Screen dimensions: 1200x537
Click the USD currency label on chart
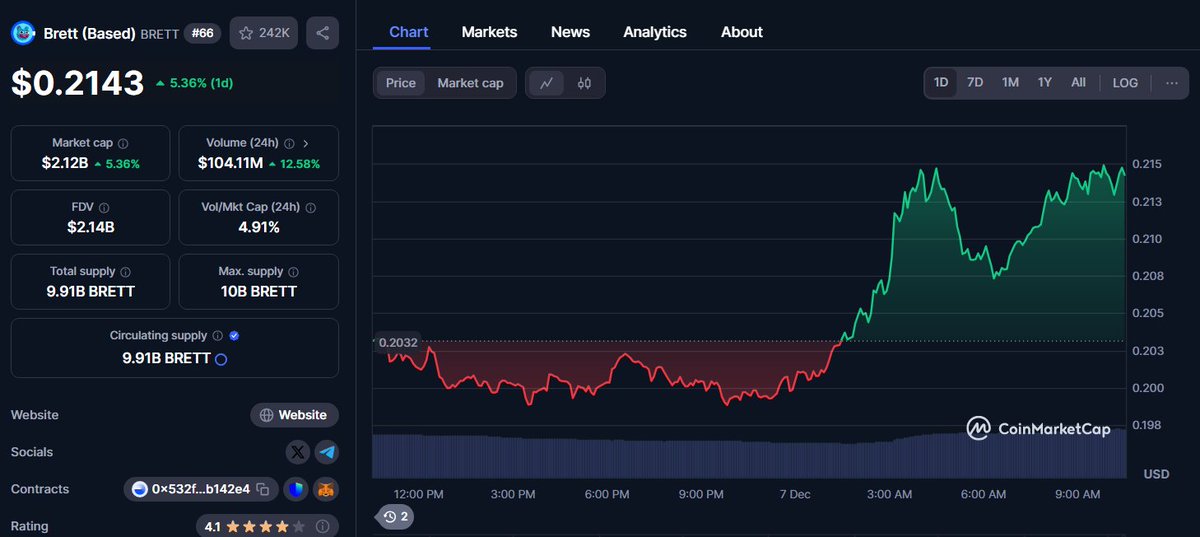tap(1156, 473)
